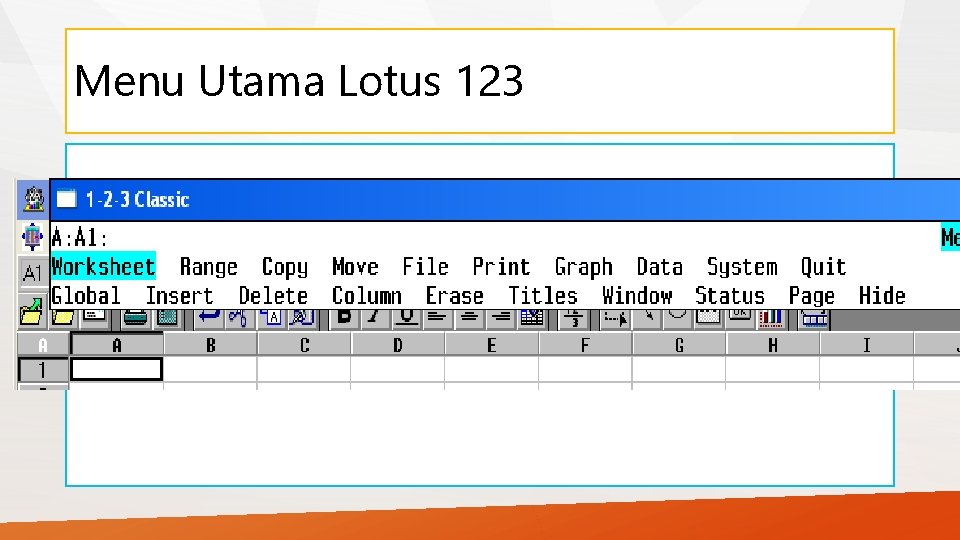Click the print preview icon
This screenshot has height=540, width=960.
tap(167, 317)
